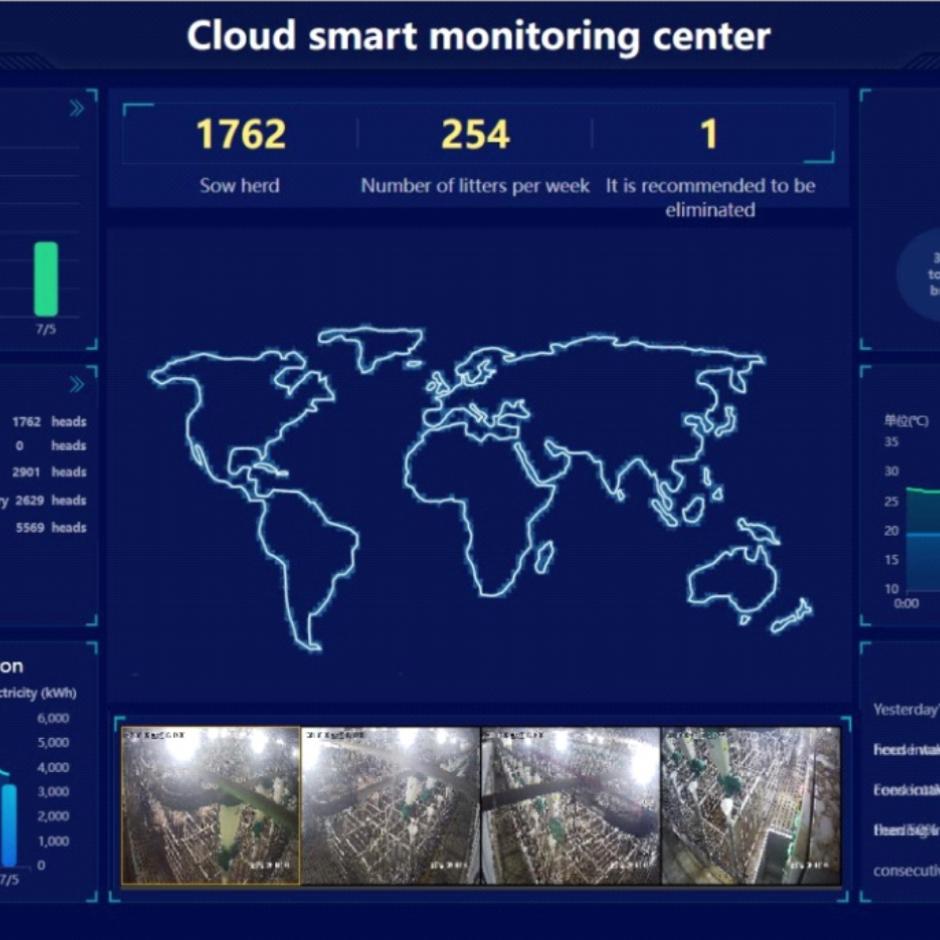Select the recommended elimination count 1
The width and height of the screenshot is (940, 940).
pos(709,134)
